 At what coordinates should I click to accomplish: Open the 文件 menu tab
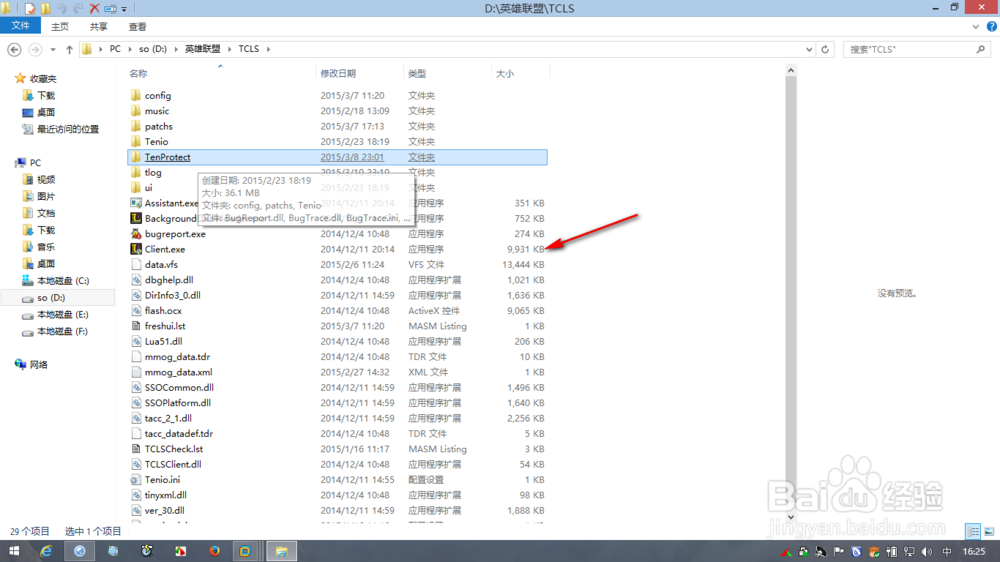coord(20,26)
